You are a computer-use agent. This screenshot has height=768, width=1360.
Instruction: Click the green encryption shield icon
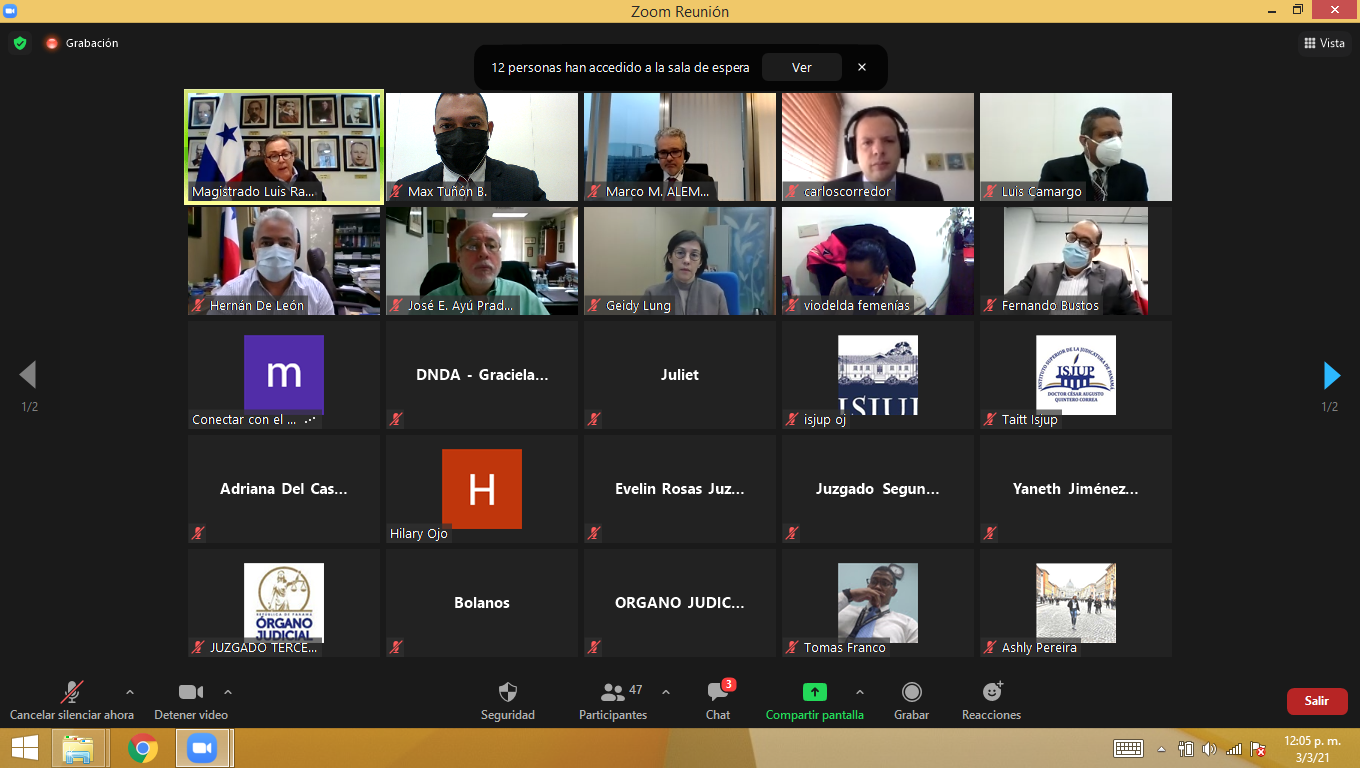click(x=19, y=43)
